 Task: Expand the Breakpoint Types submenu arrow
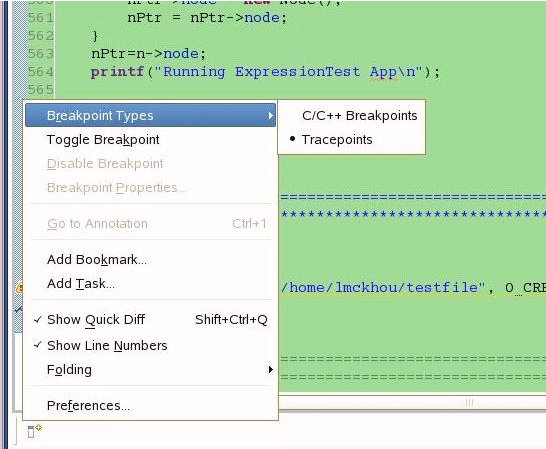pos(271,115)
